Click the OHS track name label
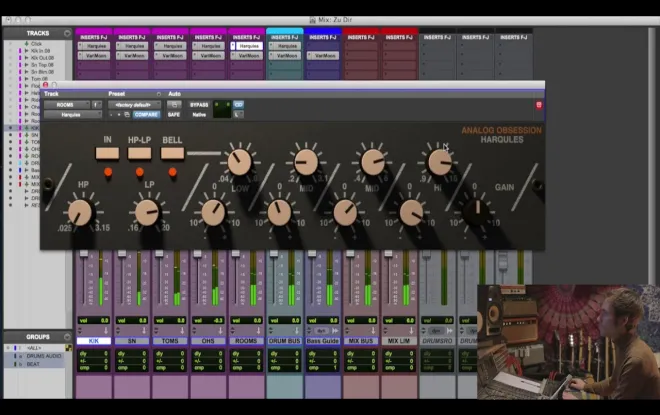 (208, 341)
